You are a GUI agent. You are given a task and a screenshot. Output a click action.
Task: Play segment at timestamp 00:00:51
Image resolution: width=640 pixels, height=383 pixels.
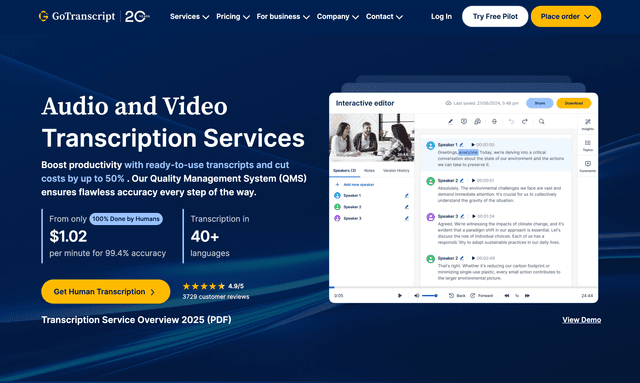coord(473,180)
